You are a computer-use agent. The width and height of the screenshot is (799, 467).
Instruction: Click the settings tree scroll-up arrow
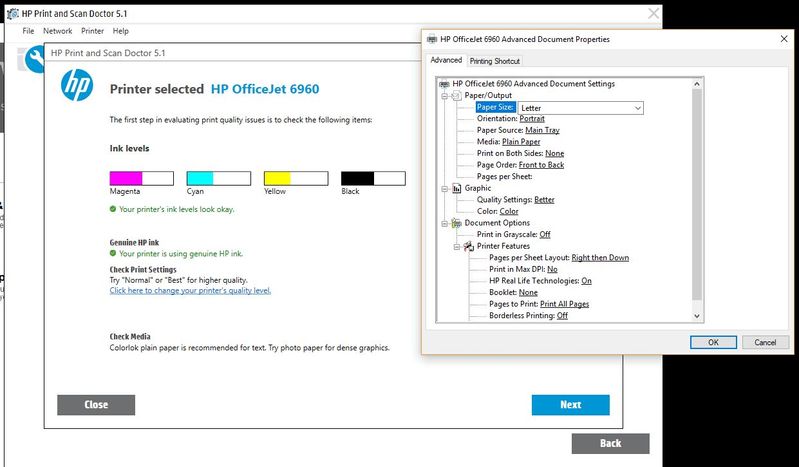pyautogui.click(x=697, y=84)
